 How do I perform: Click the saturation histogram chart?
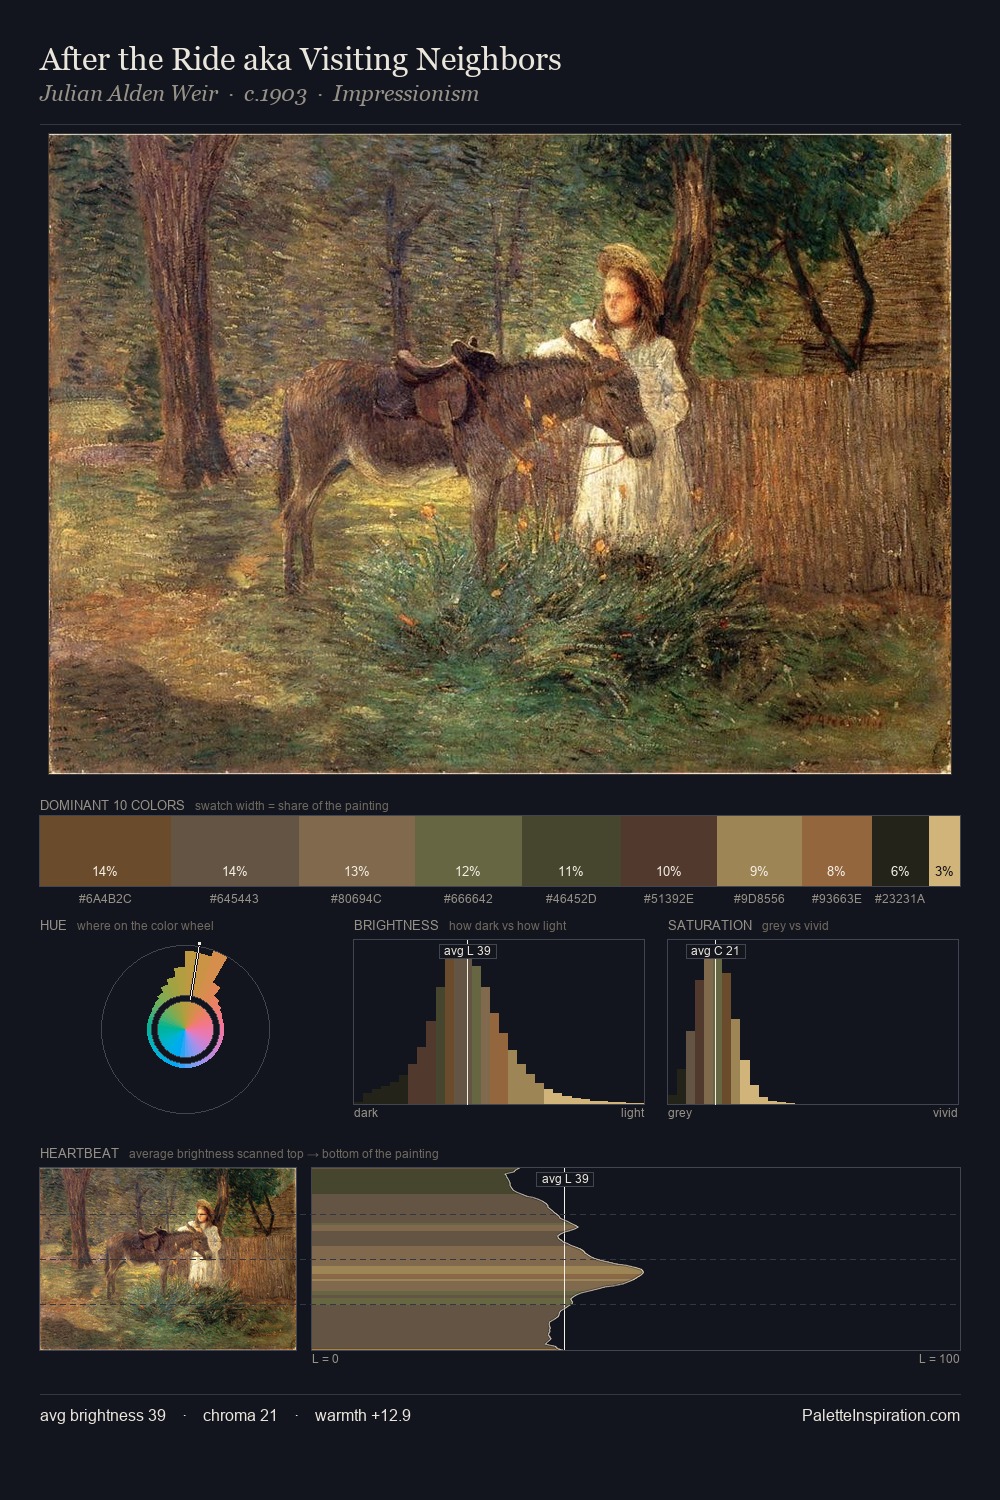click(x=813, y=1022)
